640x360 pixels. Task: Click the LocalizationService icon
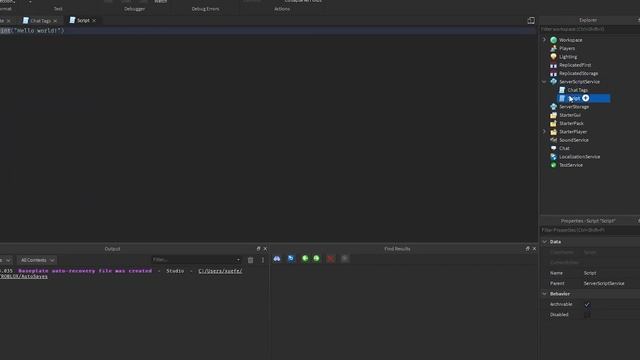point(553,157)
